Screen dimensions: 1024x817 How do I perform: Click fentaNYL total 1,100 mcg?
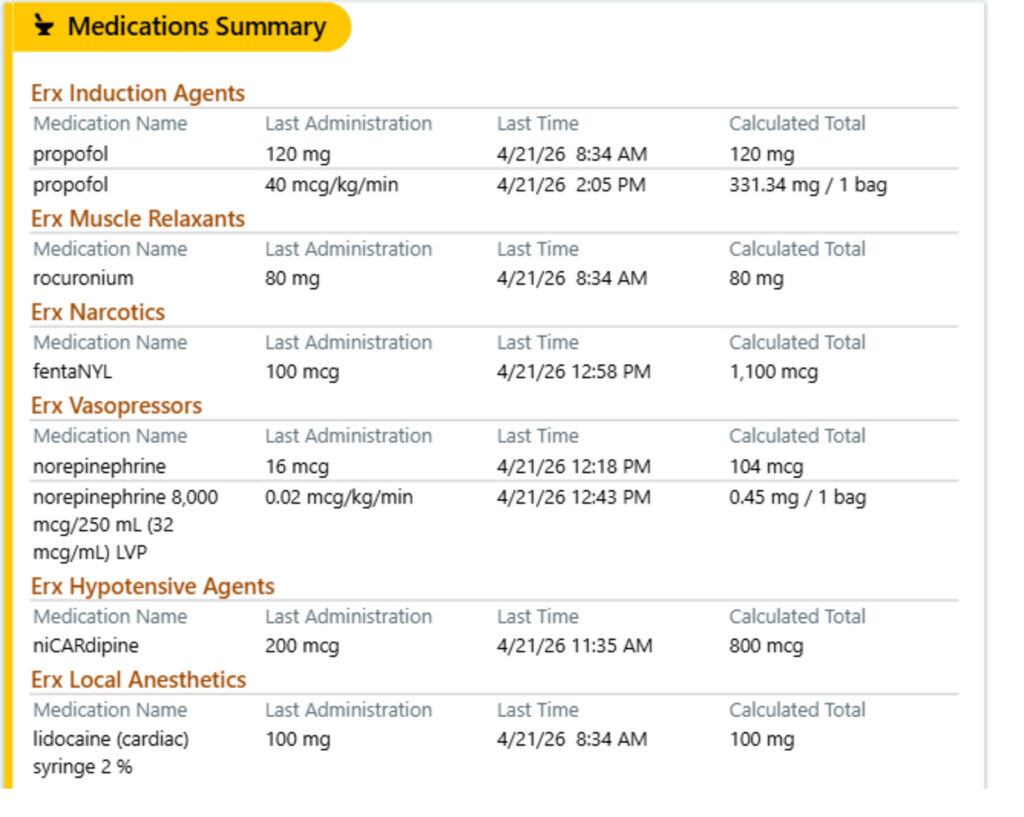[x=773, y=372]
